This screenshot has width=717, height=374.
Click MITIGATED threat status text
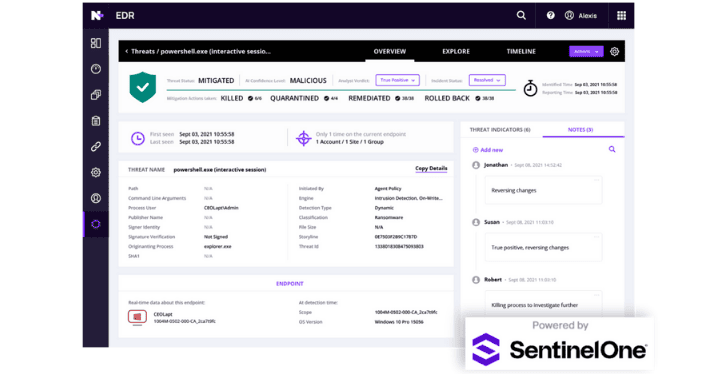[x=216, y=80]
